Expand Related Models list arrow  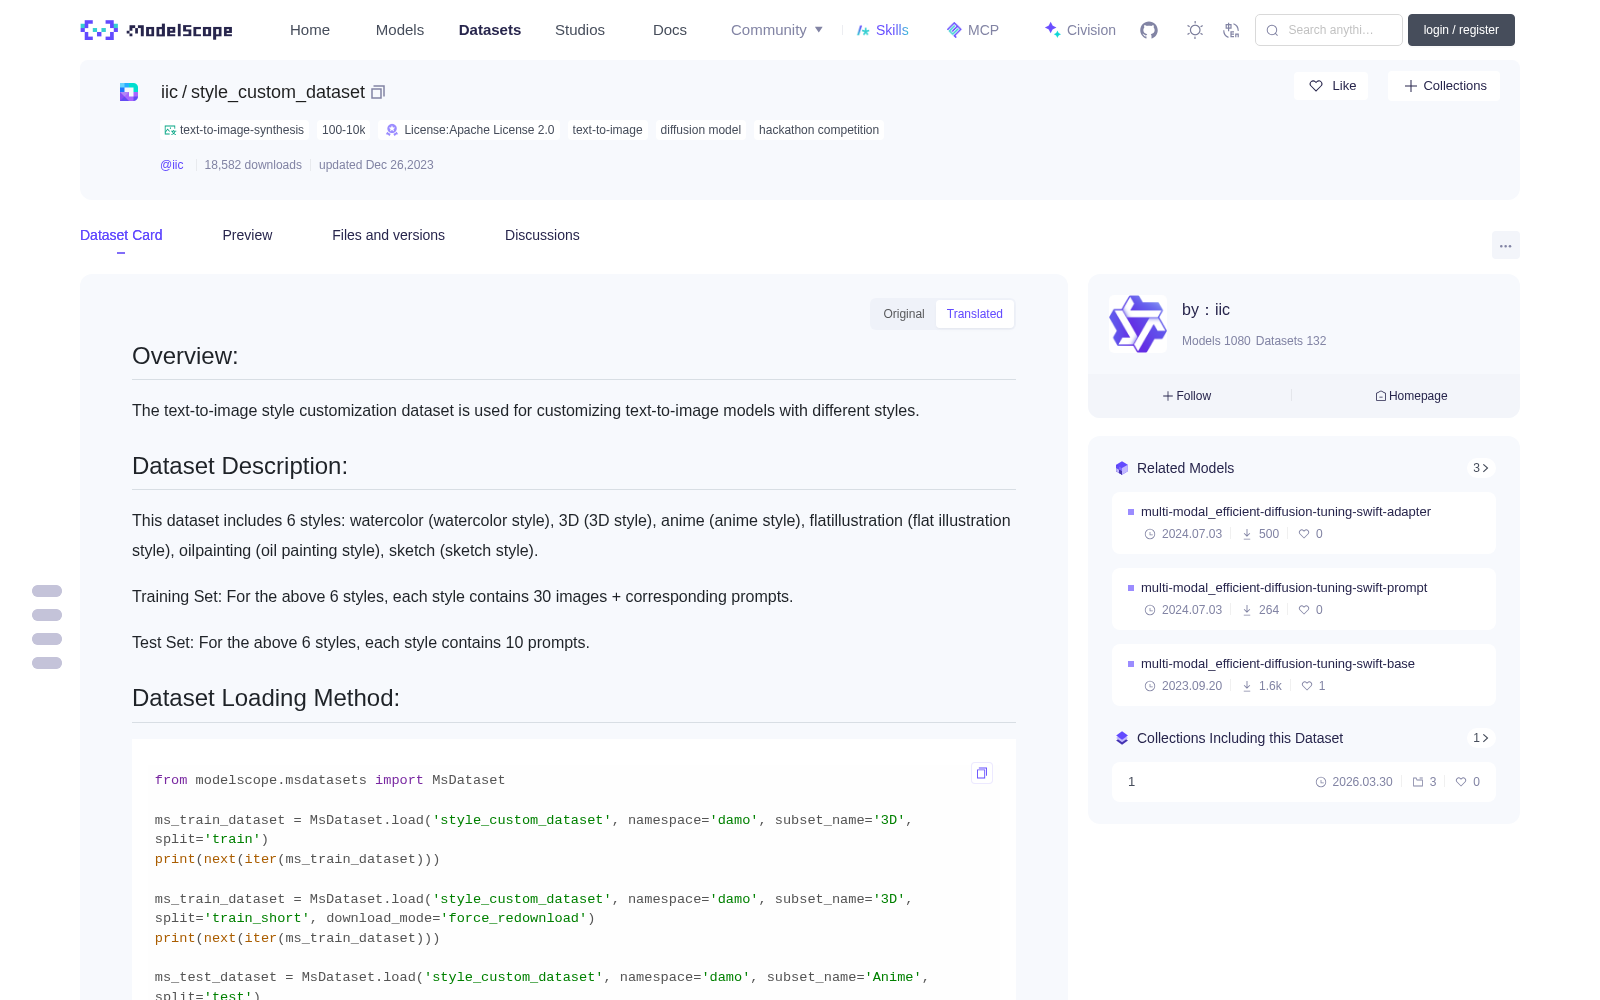[1481, 468]
